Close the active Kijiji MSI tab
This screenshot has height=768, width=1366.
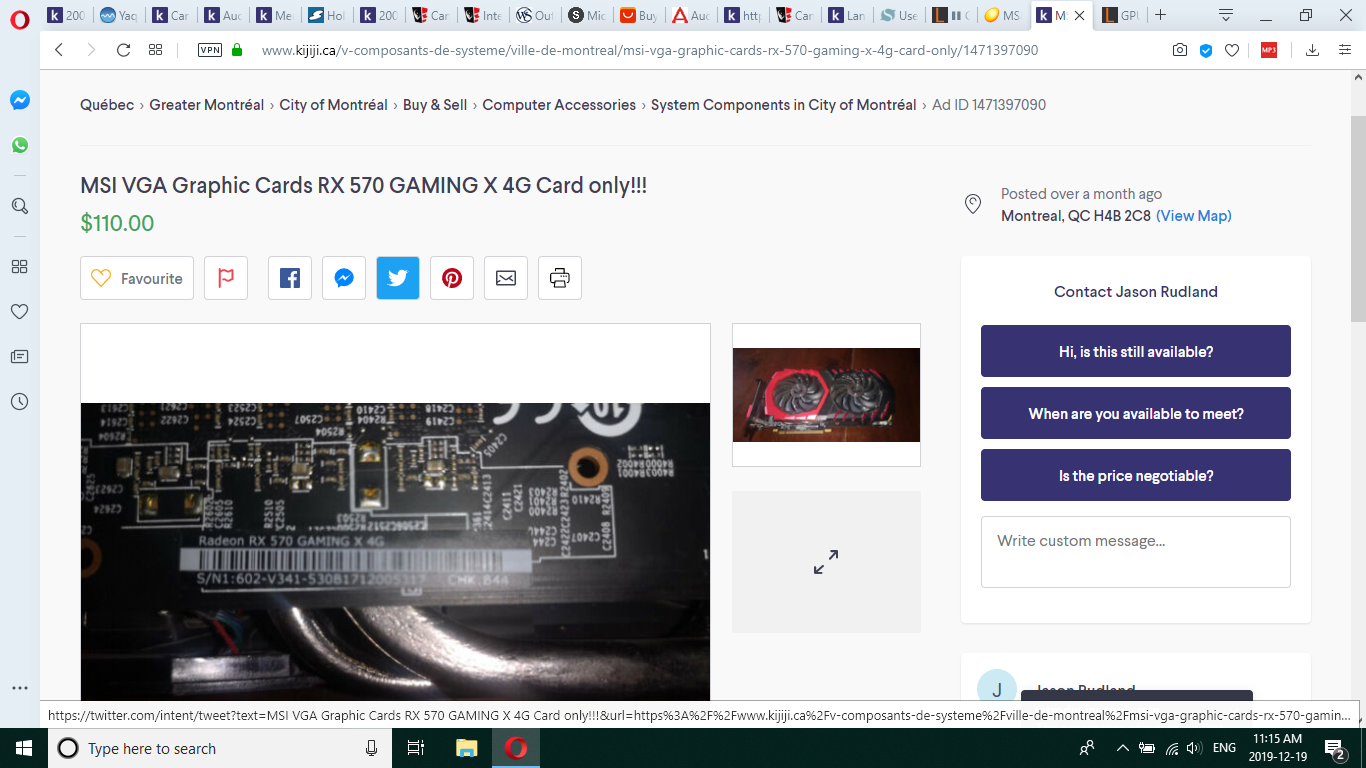click(1079, 16)
